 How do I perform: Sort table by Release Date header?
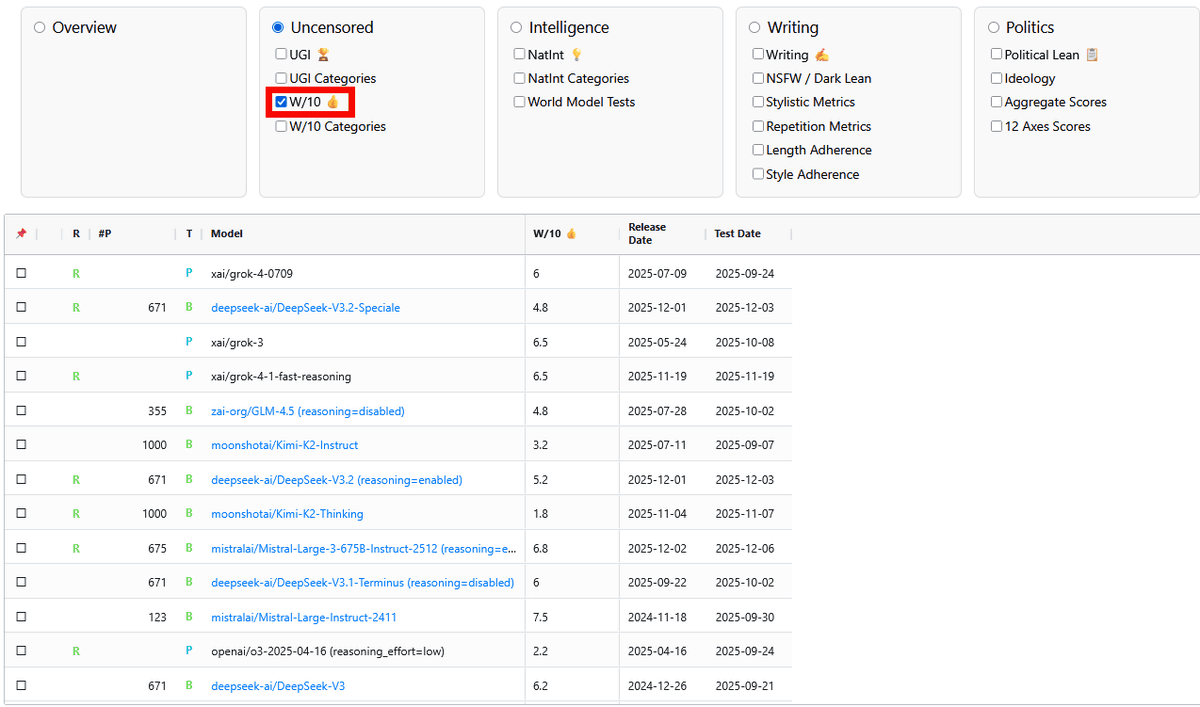[x=647, y=234]
